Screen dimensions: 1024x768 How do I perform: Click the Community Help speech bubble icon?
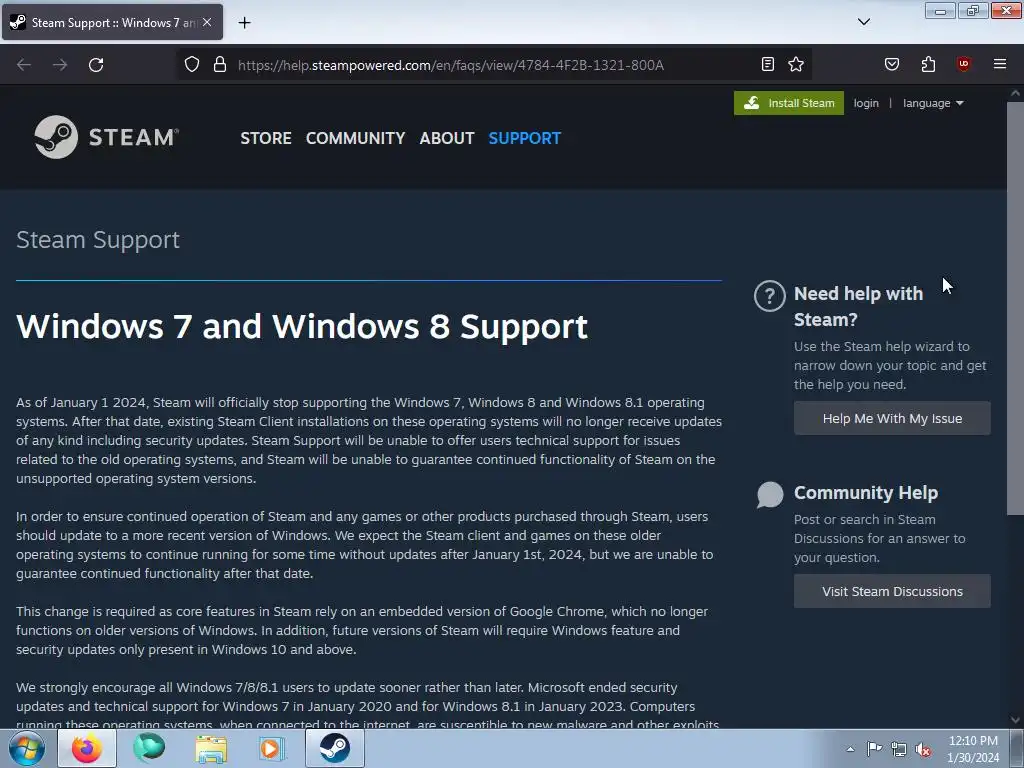coord(770,494)
